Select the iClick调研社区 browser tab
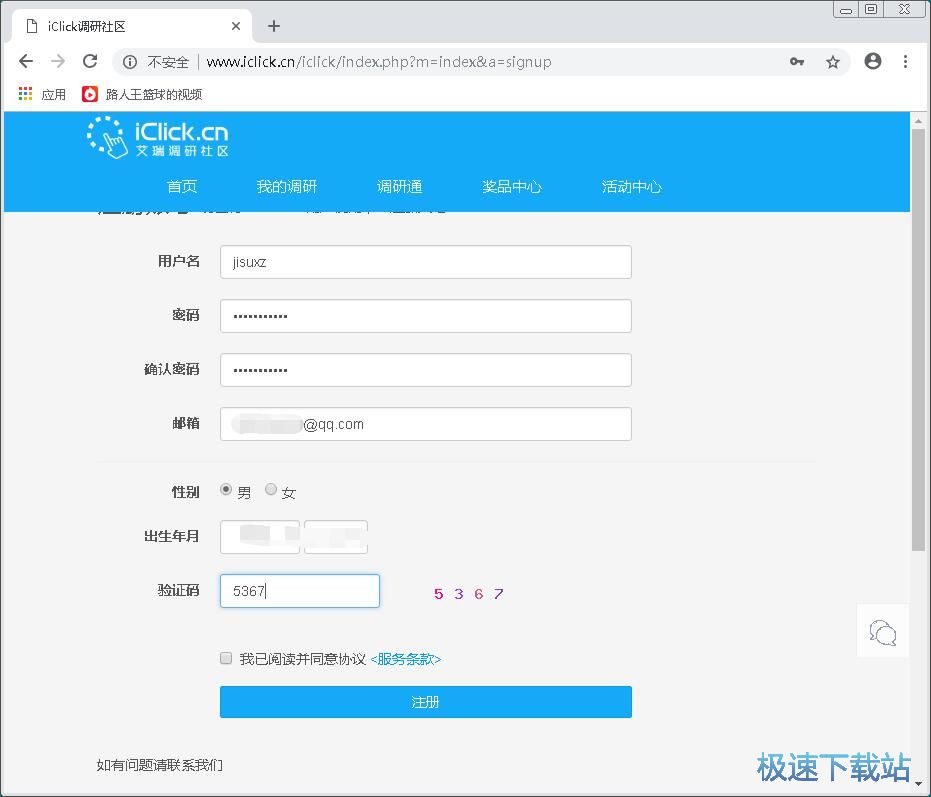The image size is (931, 797). [132, 26]
